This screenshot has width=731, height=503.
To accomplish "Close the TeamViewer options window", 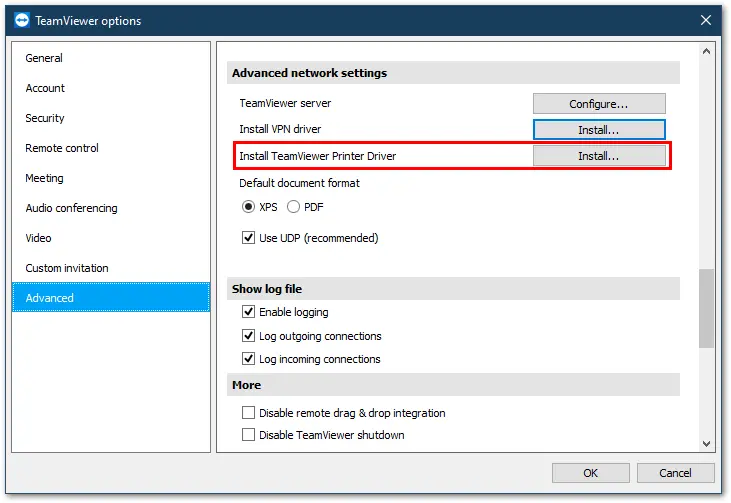I will click(x=705, y=20).
